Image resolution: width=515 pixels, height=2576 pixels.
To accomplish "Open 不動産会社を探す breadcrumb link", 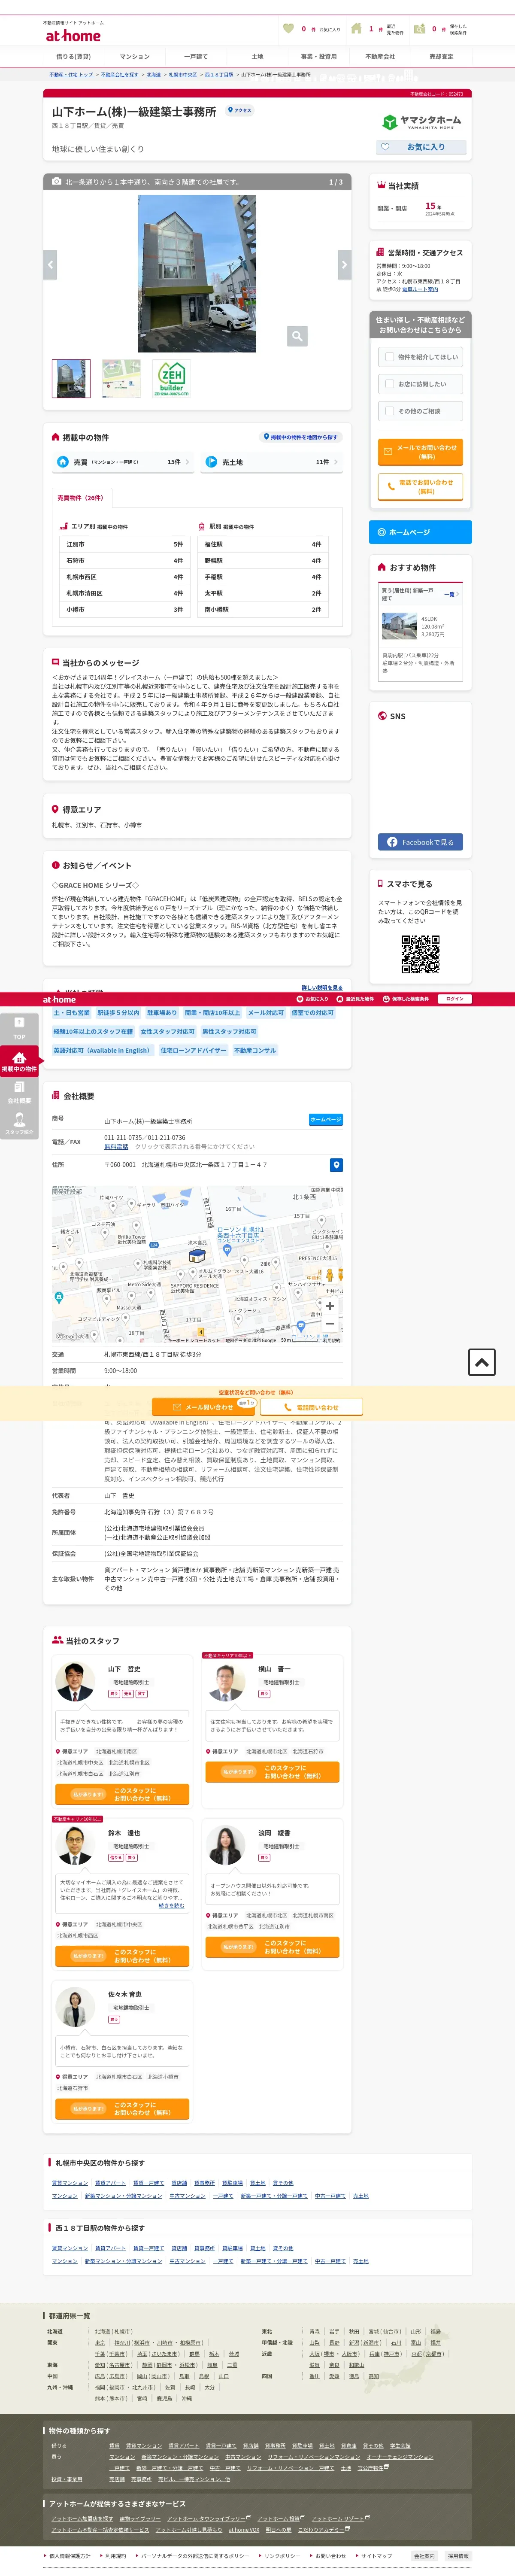I will coord(120,75).
